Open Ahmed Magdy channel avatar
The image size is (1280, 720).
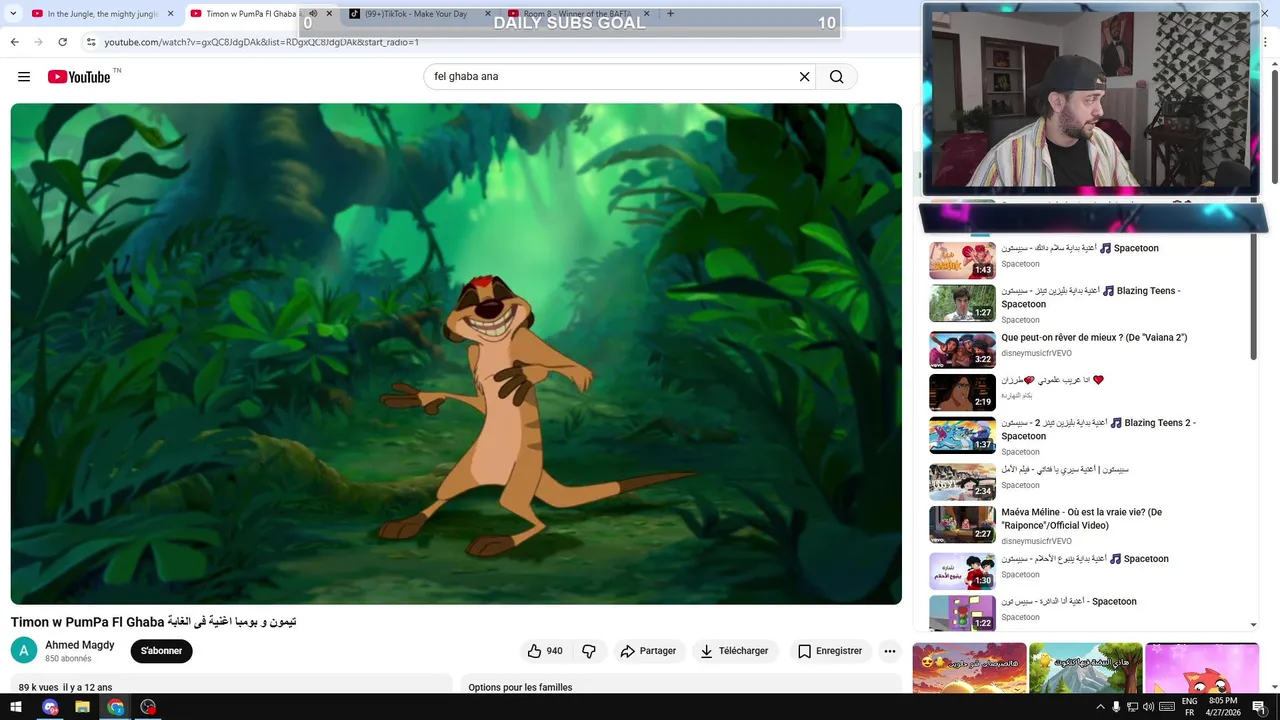(24, 651)
